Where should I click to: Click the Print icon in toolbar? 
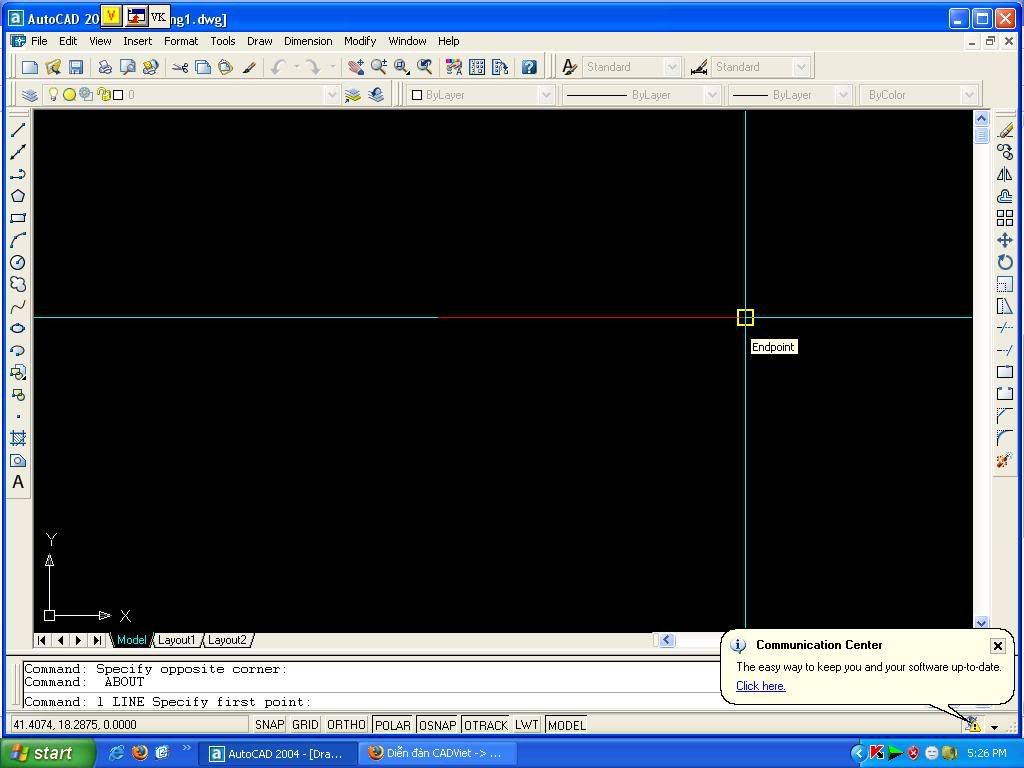(104, 67)
